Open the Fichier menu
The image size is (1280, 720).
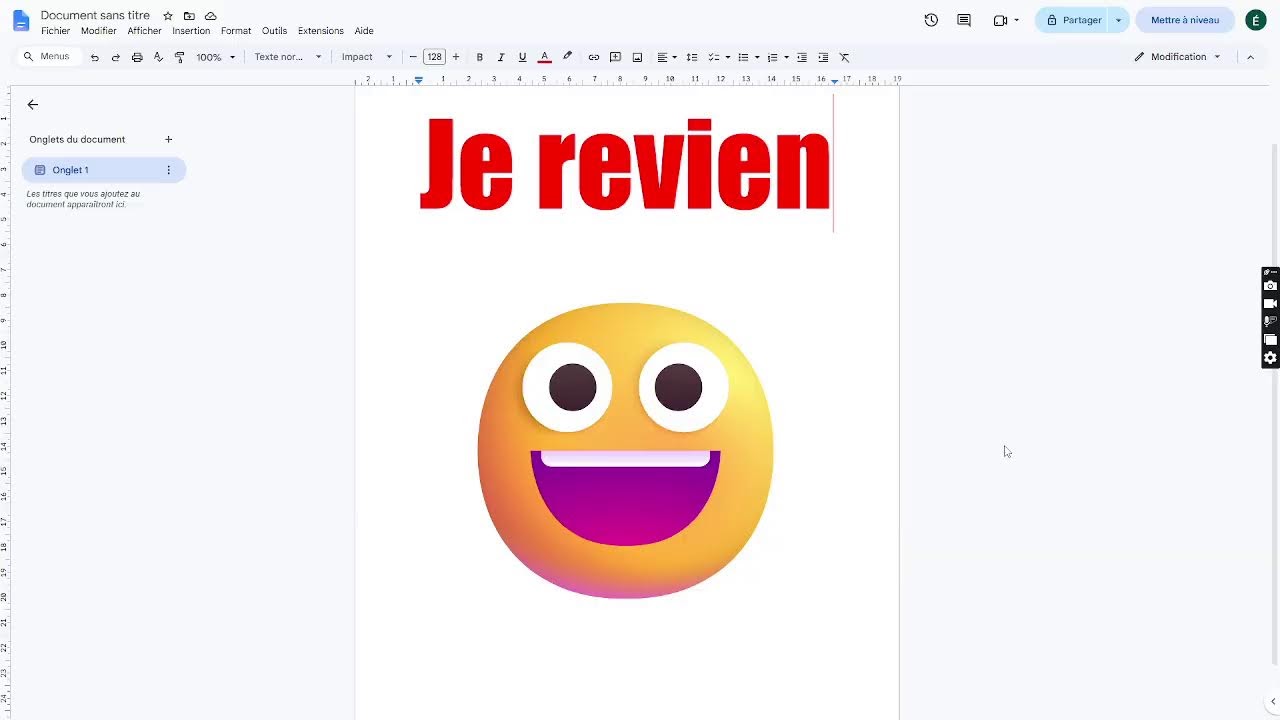click(55, 31)
